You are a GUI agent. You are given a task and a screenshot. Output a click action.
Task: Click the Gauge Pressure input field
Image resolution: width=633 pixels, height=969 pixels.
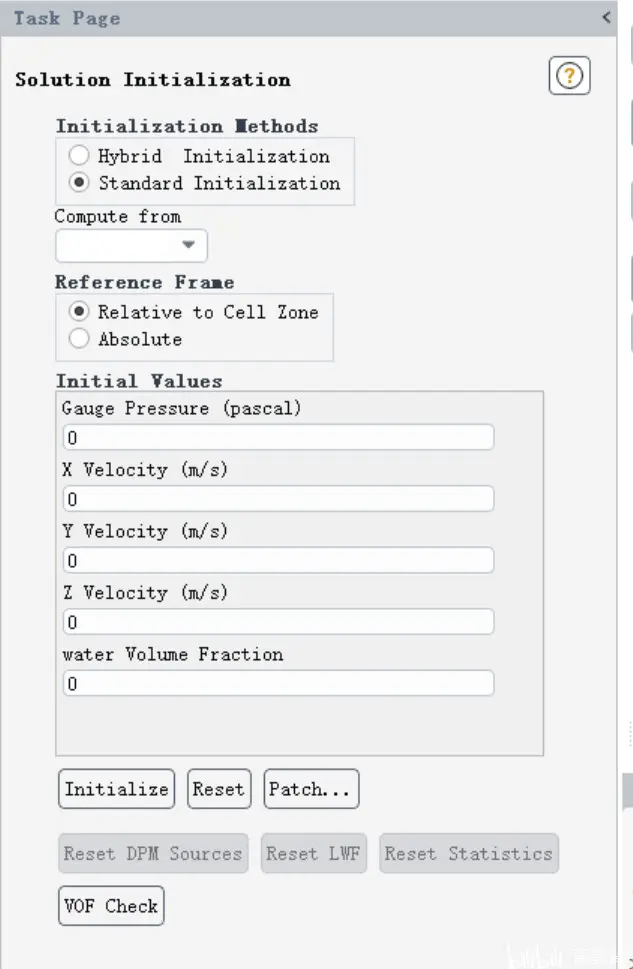(278, 438)
